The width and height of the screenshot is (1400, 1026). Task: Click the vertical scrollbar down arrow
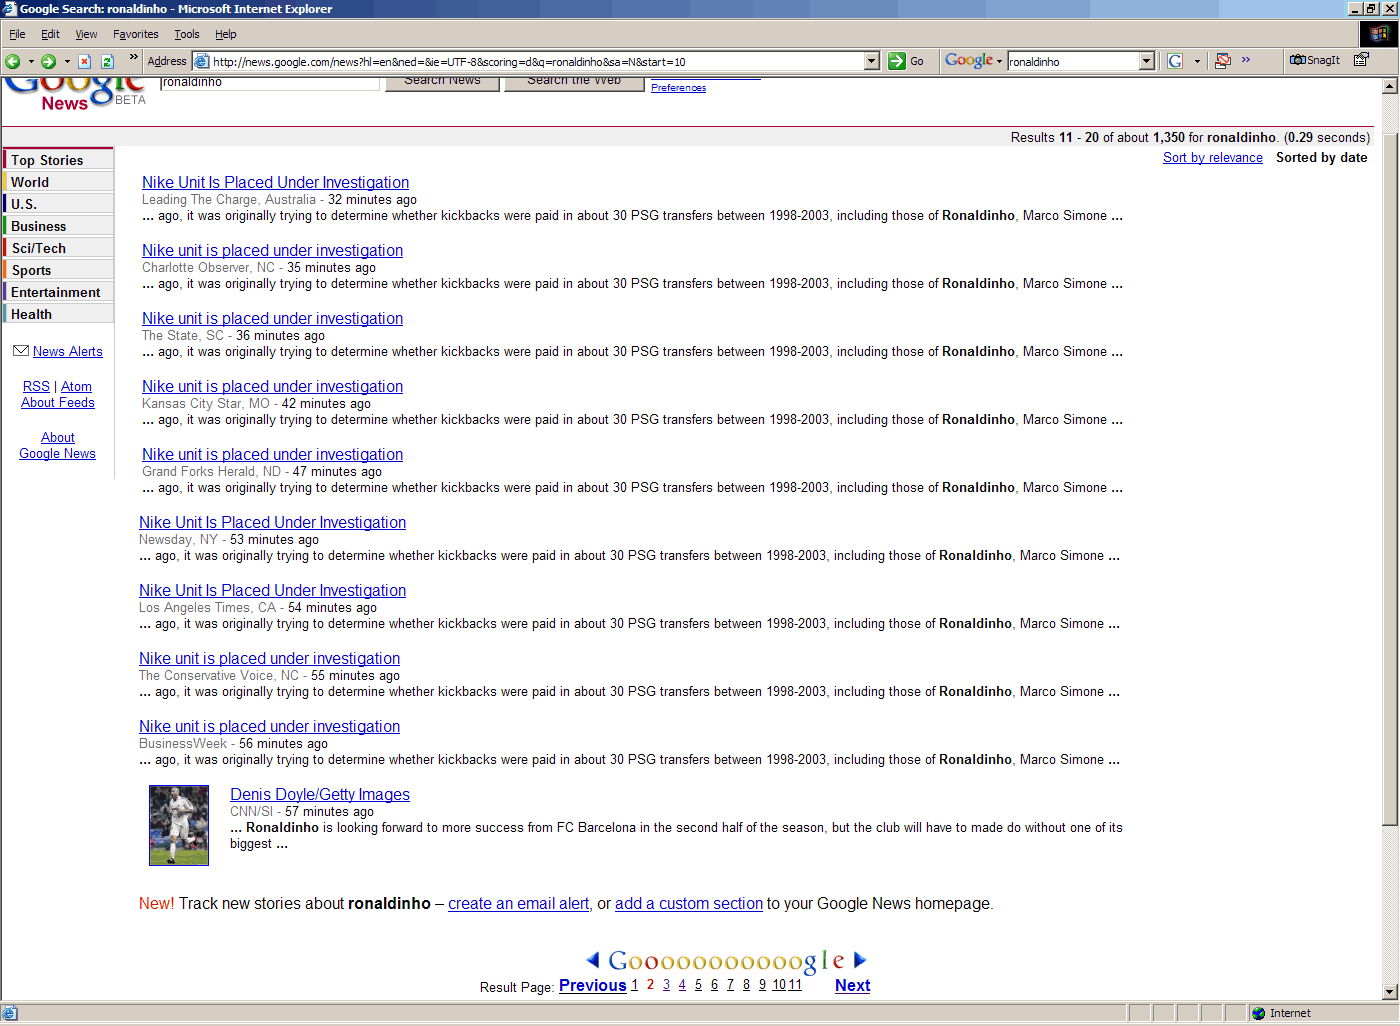(1390, 991)
